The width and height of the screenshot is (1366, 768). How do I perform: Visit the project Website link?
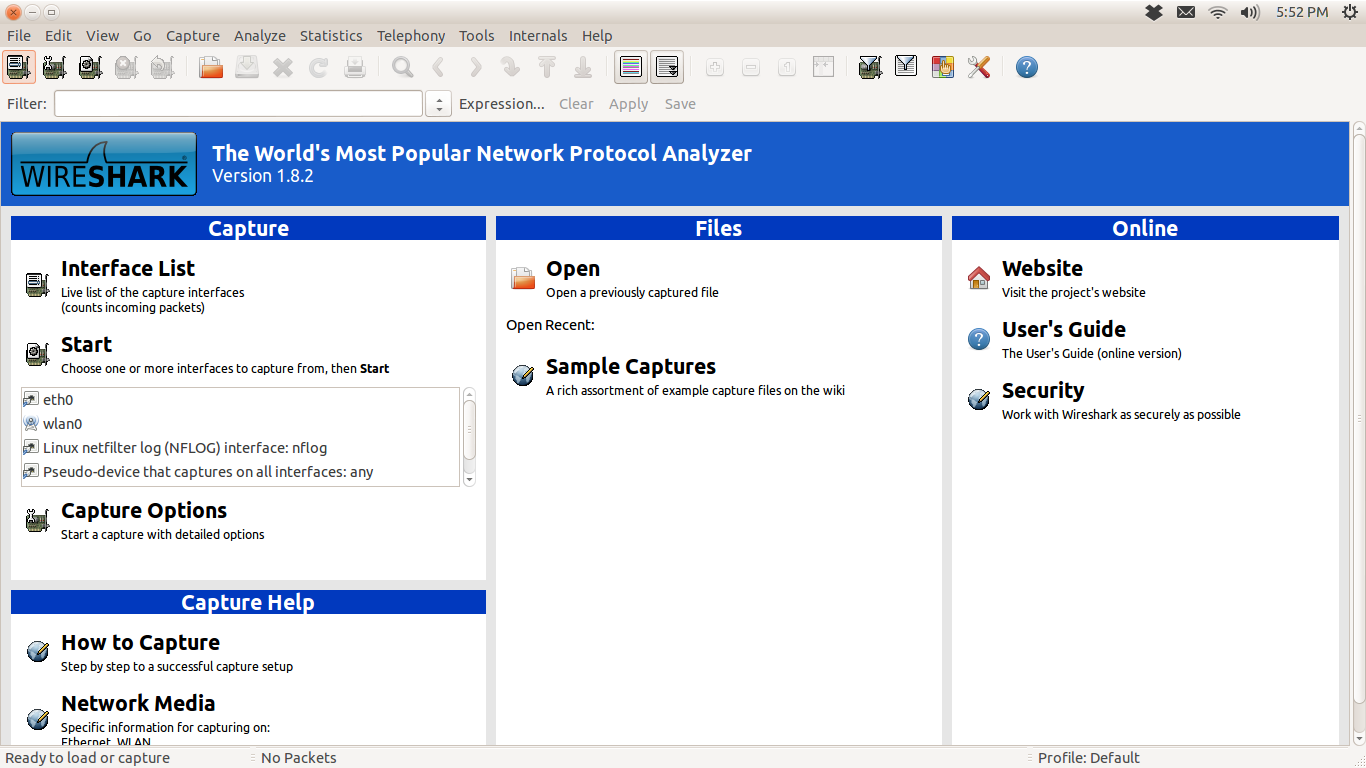point(1042,268)
